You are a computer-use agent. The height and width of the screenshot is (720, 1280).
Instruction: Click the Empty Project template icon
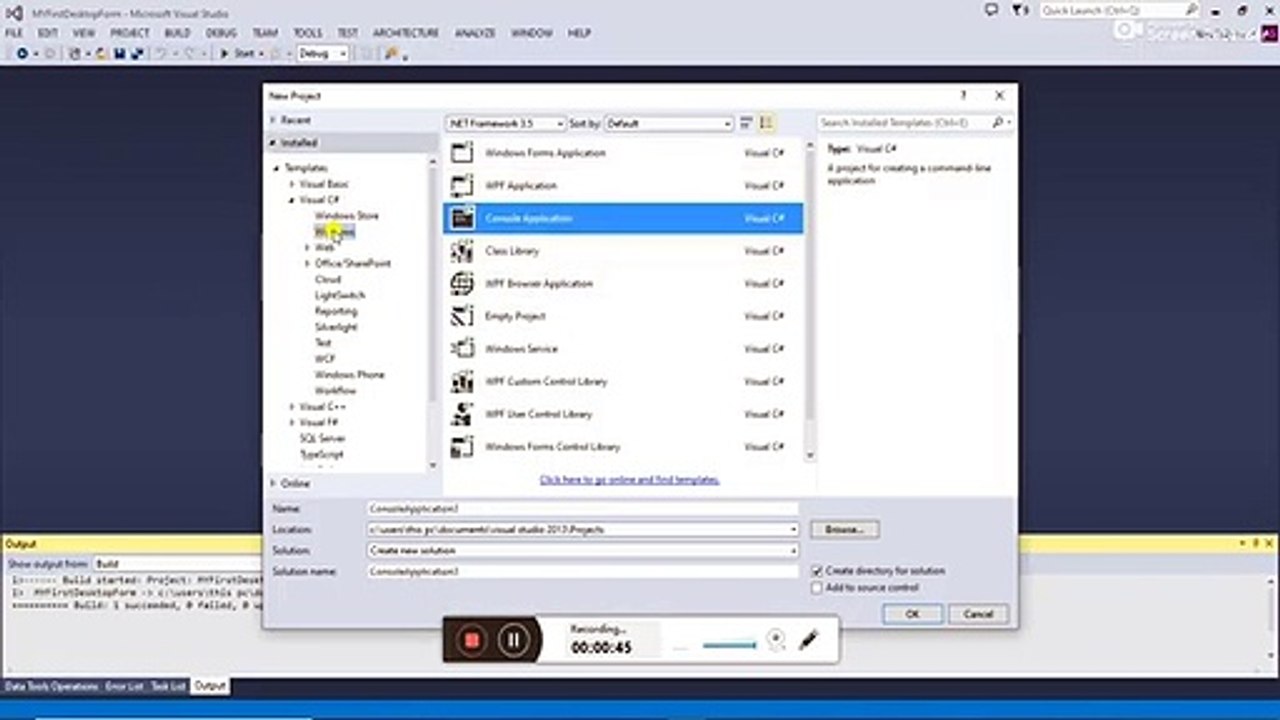[x=462, y=316]
